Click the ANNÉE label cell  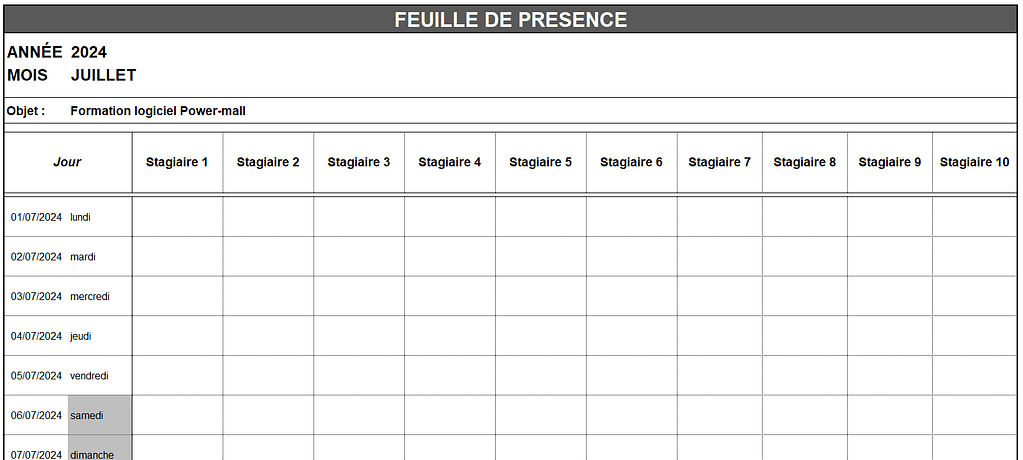tap(35, 52)
